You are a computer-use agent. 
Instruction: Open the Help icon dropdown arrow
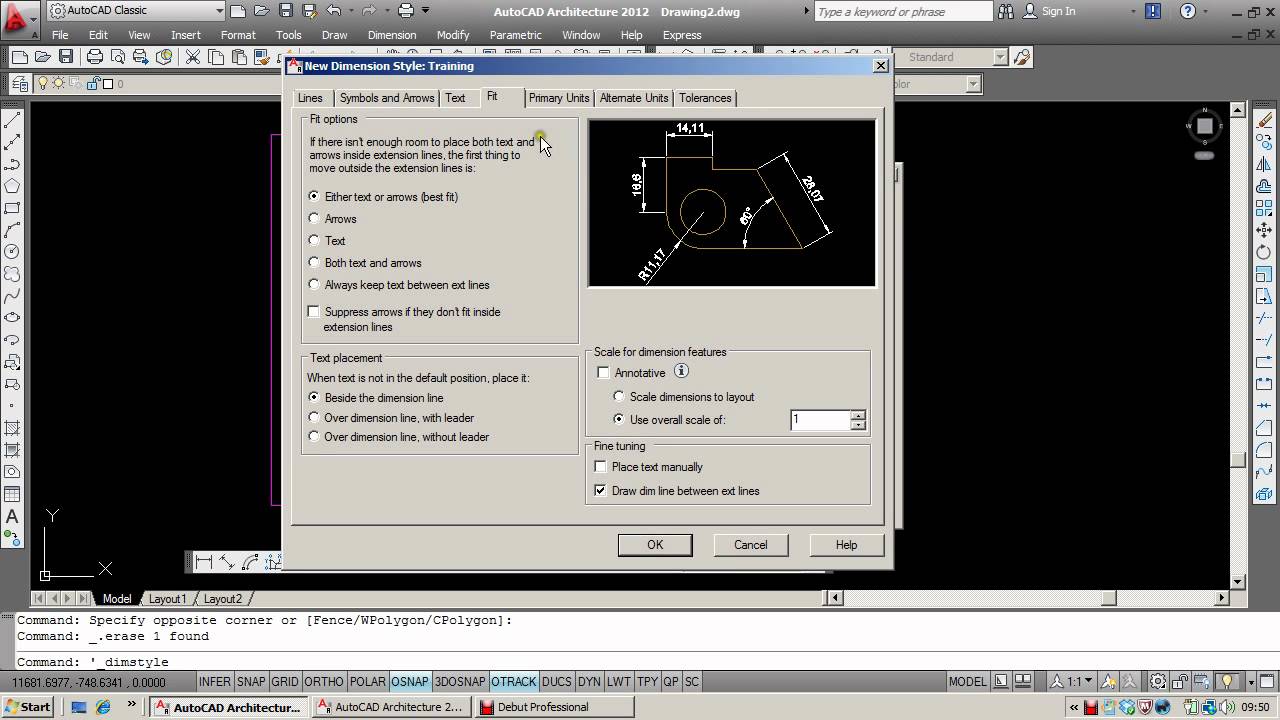click(1206, 12)
